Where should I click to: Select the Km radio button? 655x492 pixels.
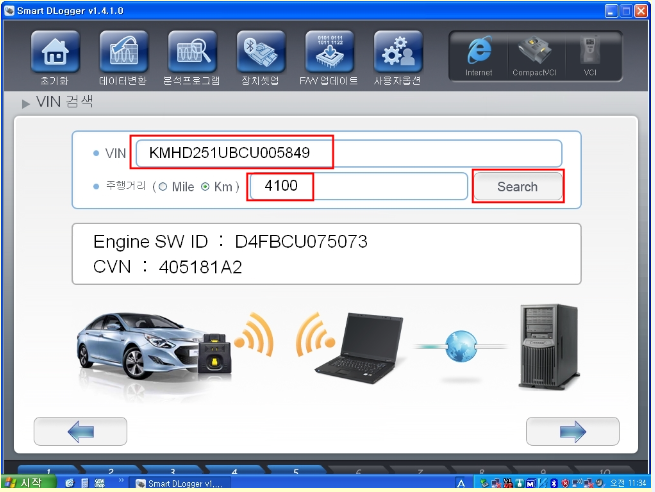tap(205, 187)
